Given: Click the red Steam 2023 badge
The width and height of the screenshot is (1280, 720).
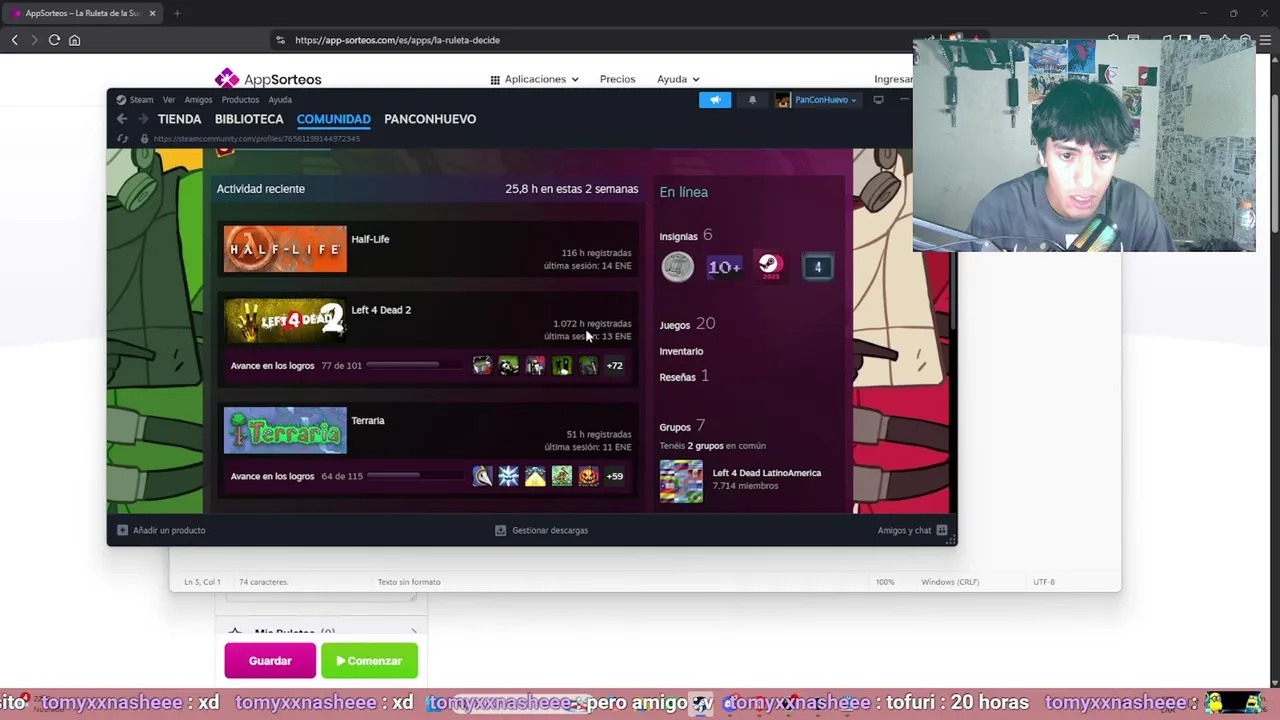Looking at the screenshot, I should coord(769,267).
